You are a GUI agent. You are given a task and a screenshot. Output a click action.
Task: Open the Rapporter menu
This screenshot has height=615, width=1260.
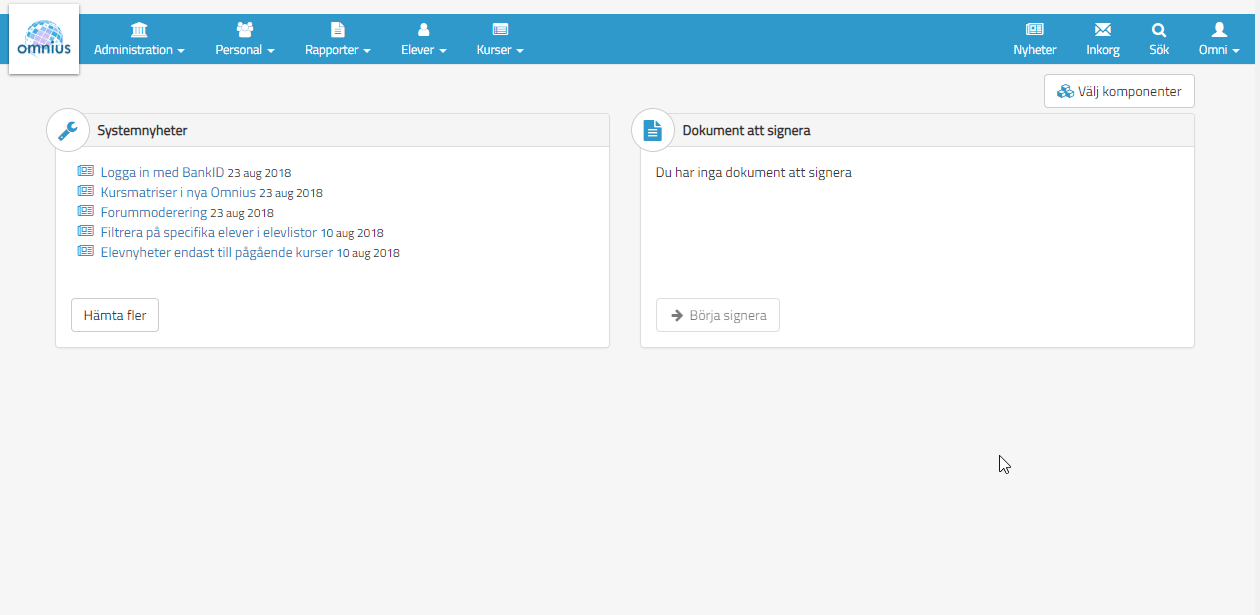(337, 40)
